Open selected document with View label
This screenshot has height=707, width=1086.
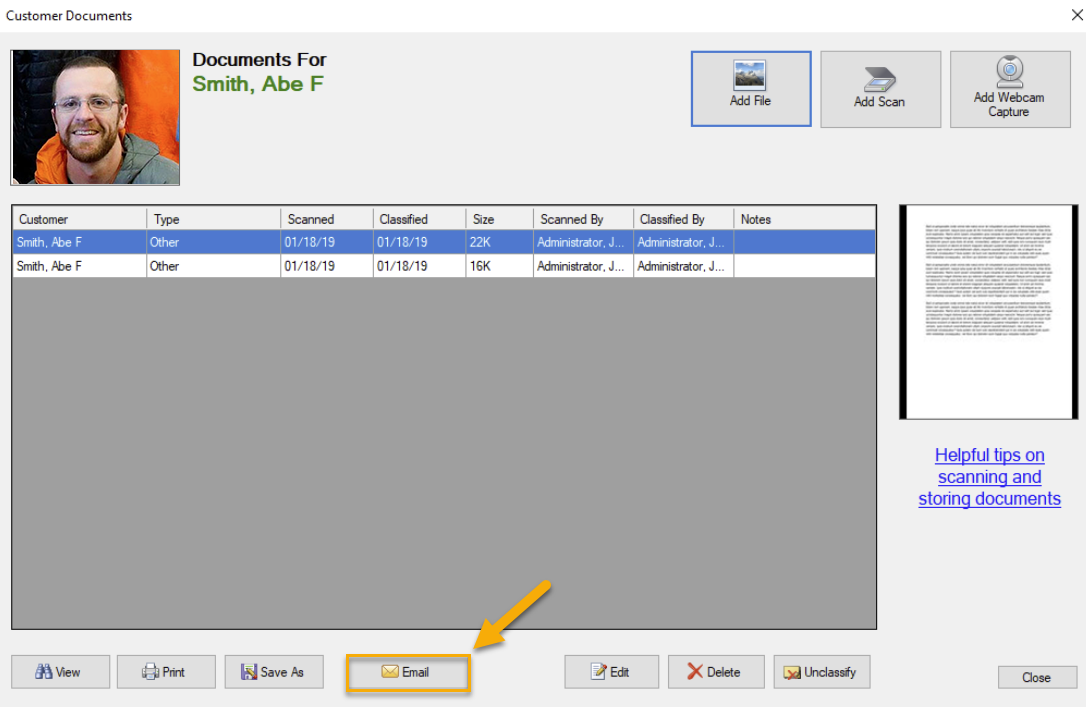point(68,672)
